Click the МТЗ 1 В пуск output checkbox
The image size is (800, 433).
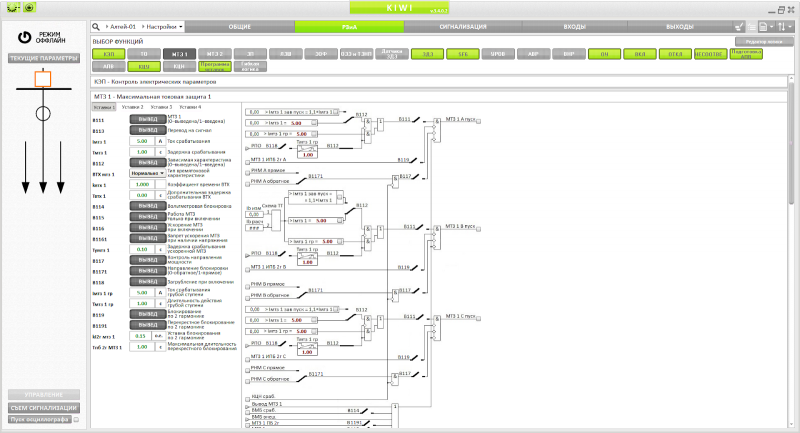pyautogui.click(x=478, y=229)
